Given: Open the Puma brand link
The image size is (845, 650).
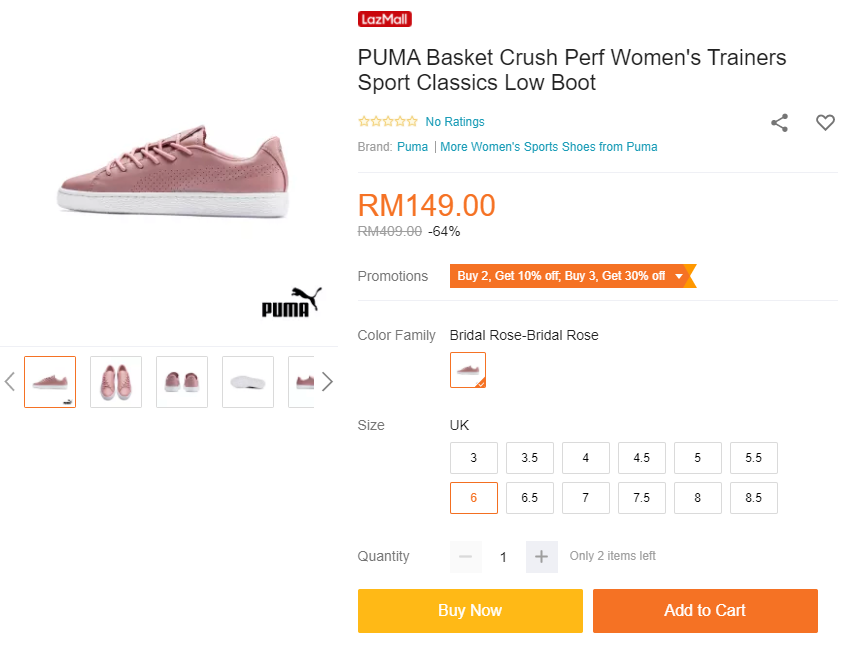Looking at the screenshot, I should coord(412,147).
